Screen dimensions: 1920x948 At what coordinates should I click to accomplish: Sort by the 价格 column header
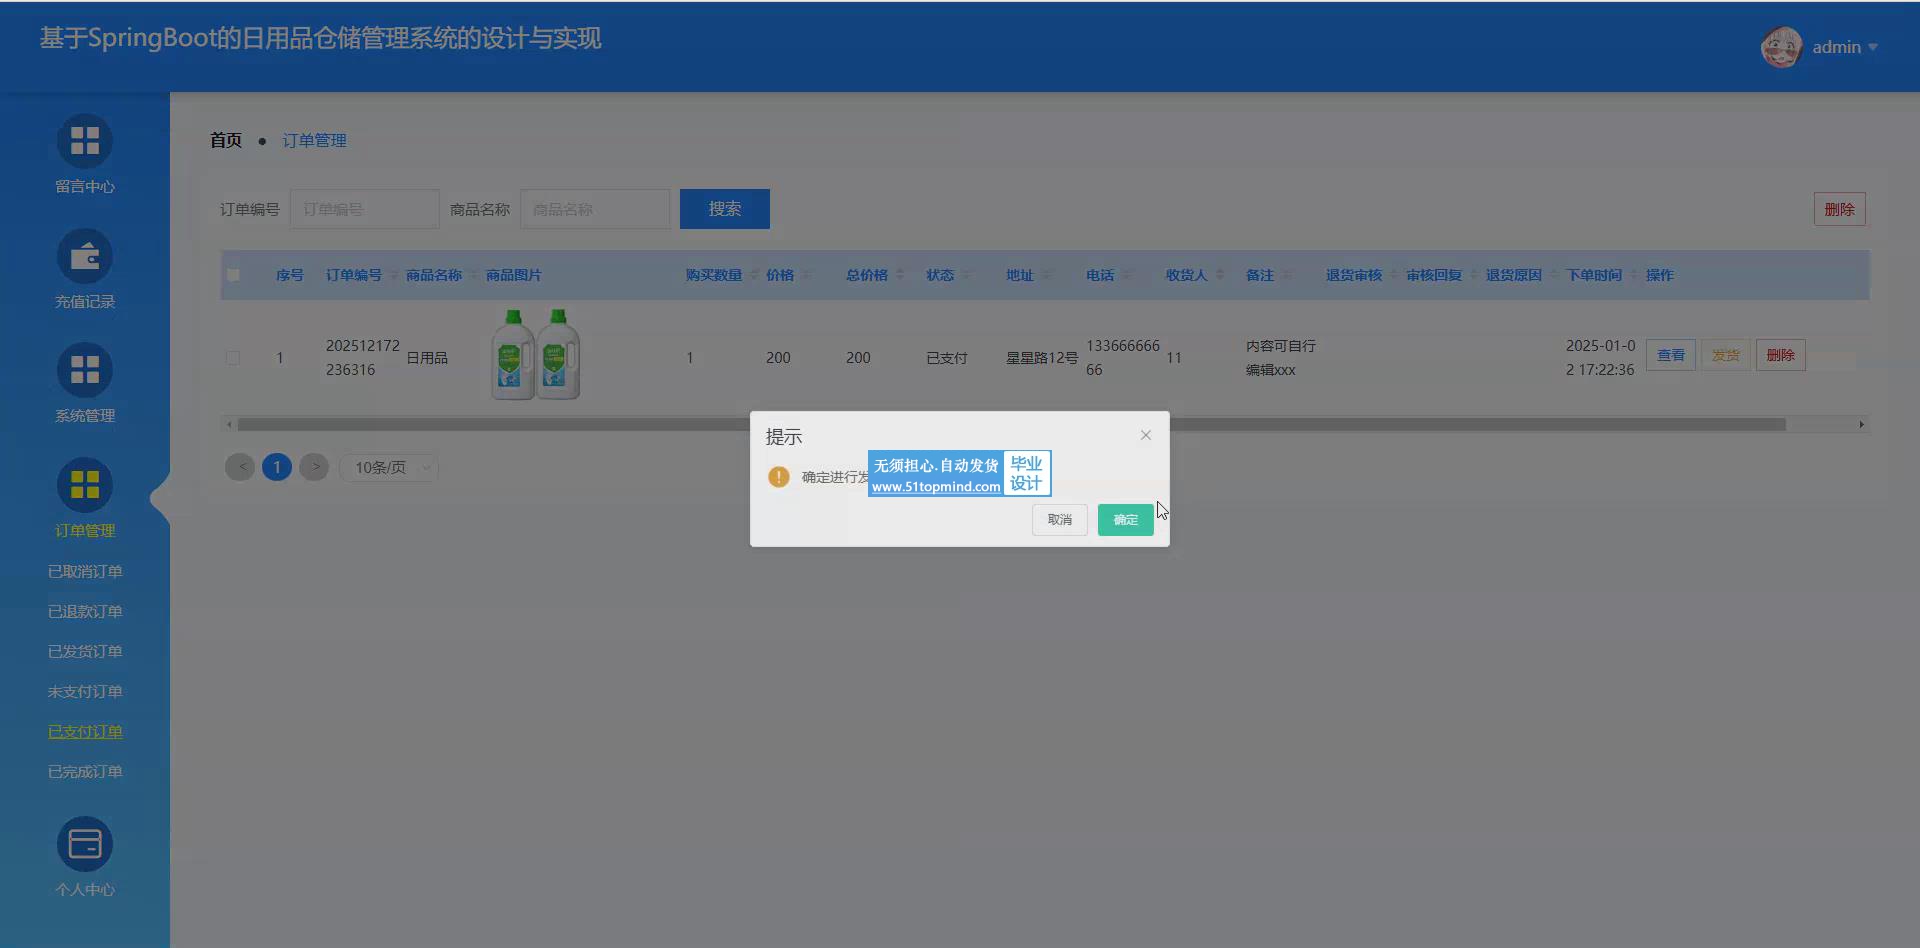point(780,275)
